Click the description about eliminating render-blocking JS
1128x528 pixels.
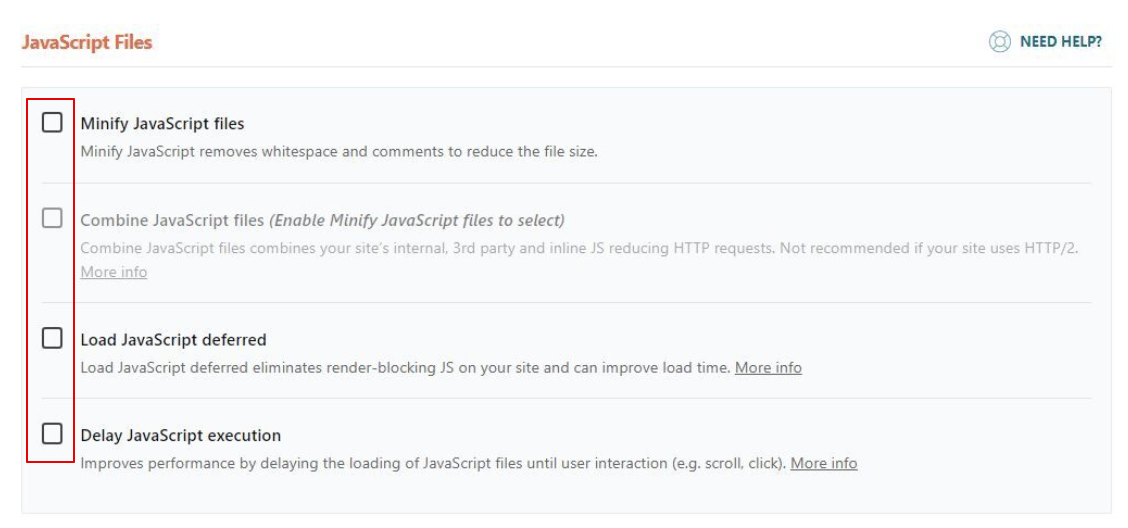(x=405, y=367)
